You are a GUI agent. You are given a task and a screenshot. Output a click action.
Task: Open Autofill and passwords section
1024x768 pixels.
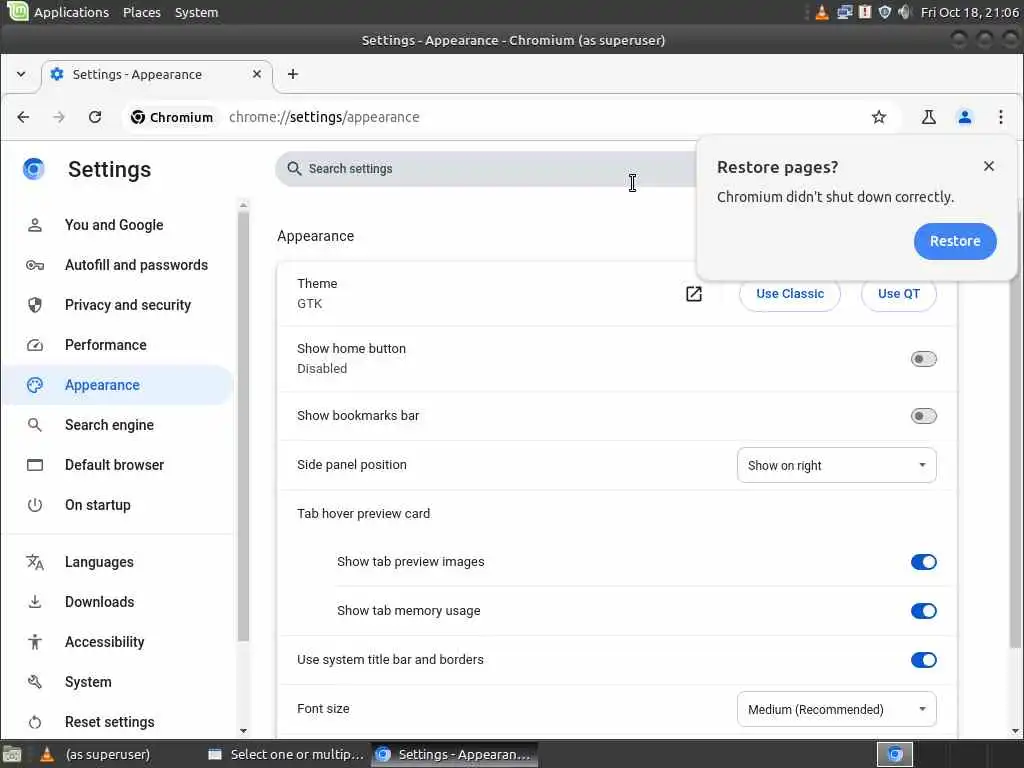pos(118,264)
